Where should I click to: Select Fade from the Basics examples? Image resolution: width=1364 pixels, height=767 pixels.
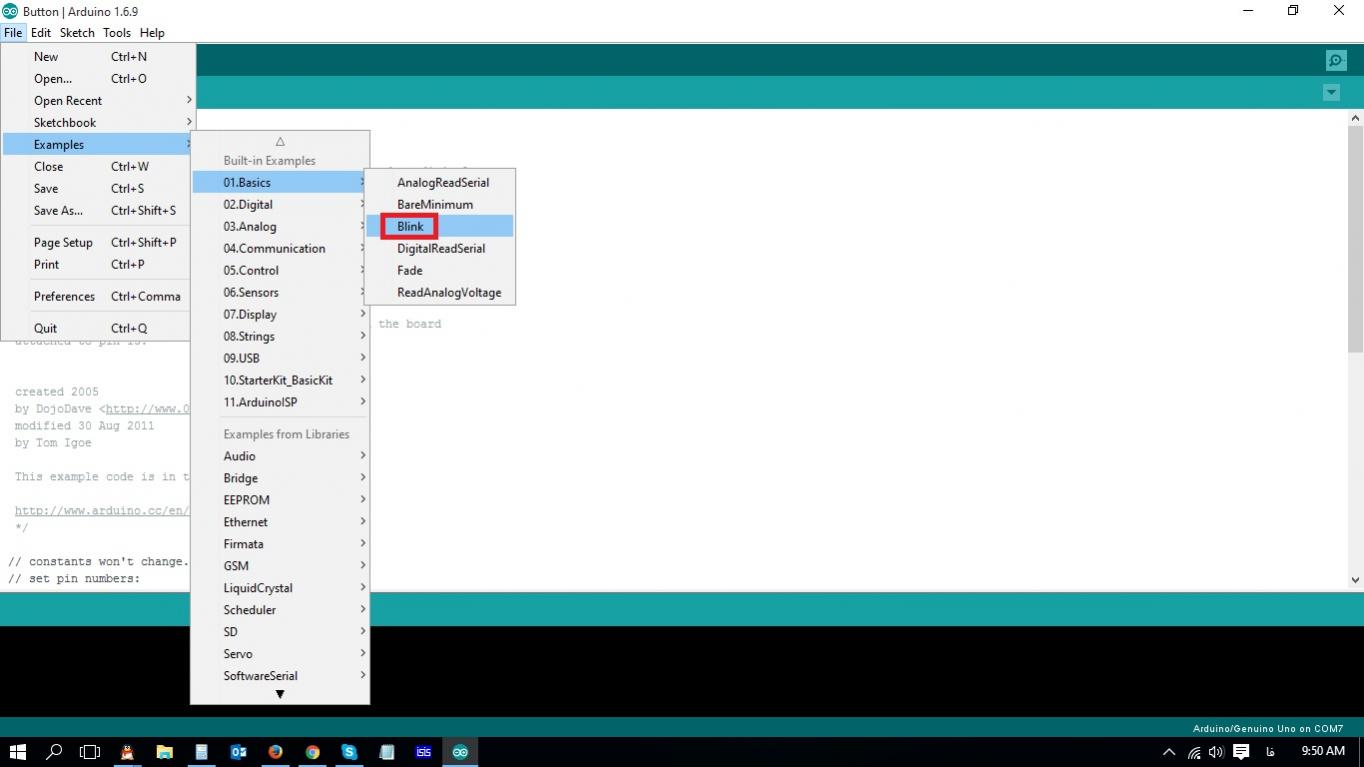(x=410, y=271)
